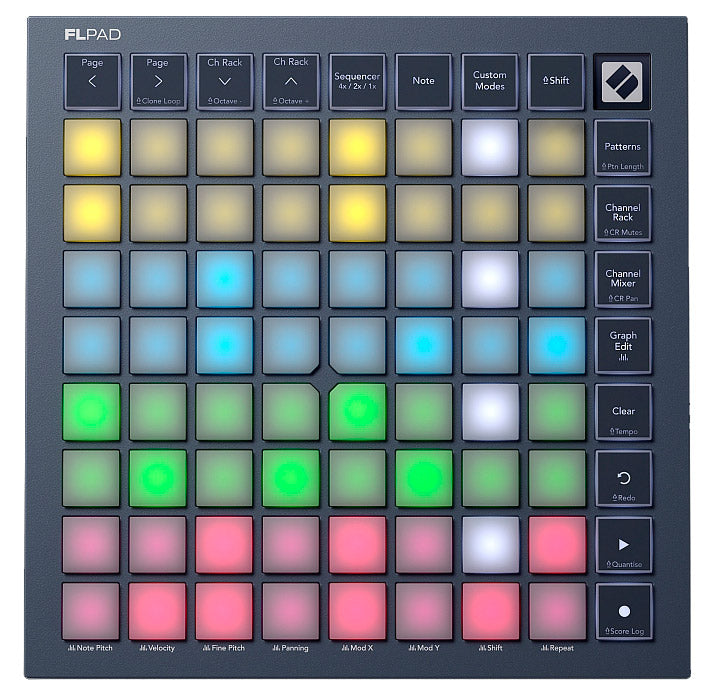The height and width of the screenshot is (700, 716).
Task: Tap the bottom pad labeled Panning
Action: pos(291,611)
